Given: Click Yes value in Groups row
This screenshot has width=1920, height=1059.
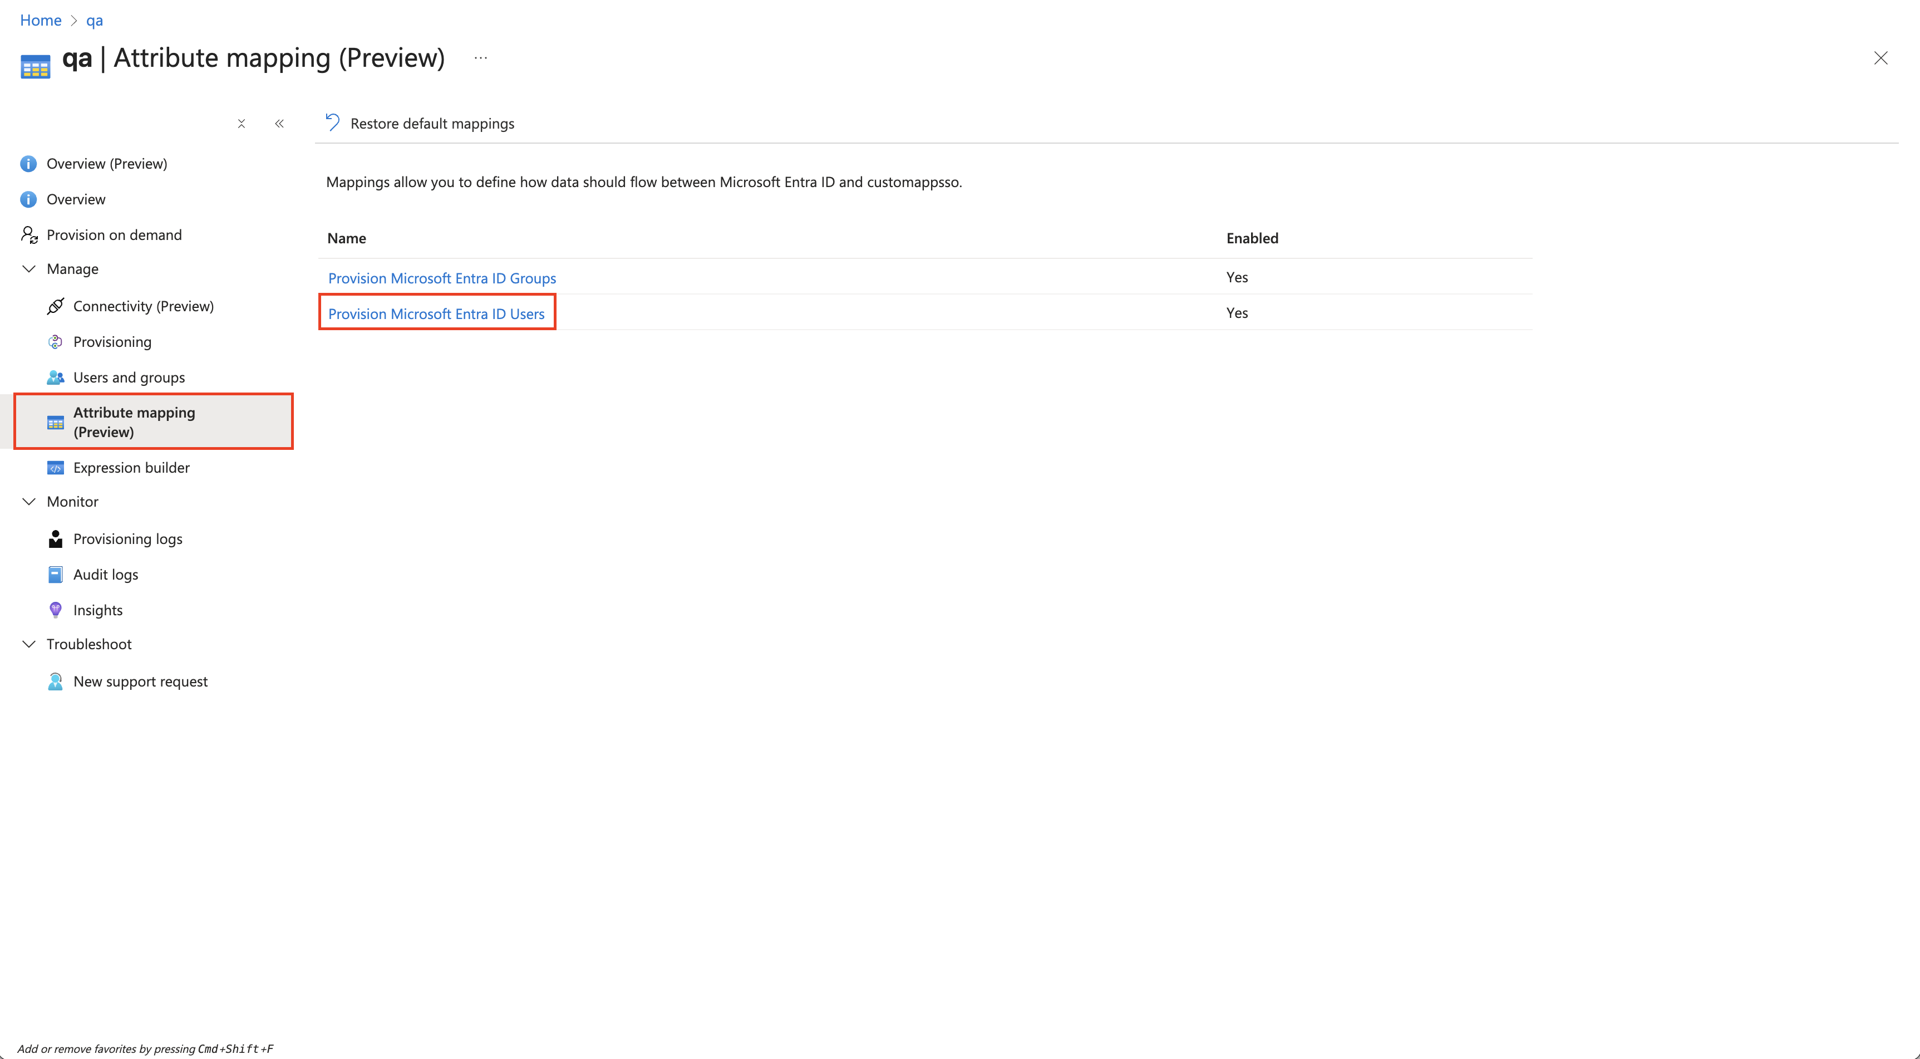Looking at the screenshot, I should click(x=1237, y=277).
